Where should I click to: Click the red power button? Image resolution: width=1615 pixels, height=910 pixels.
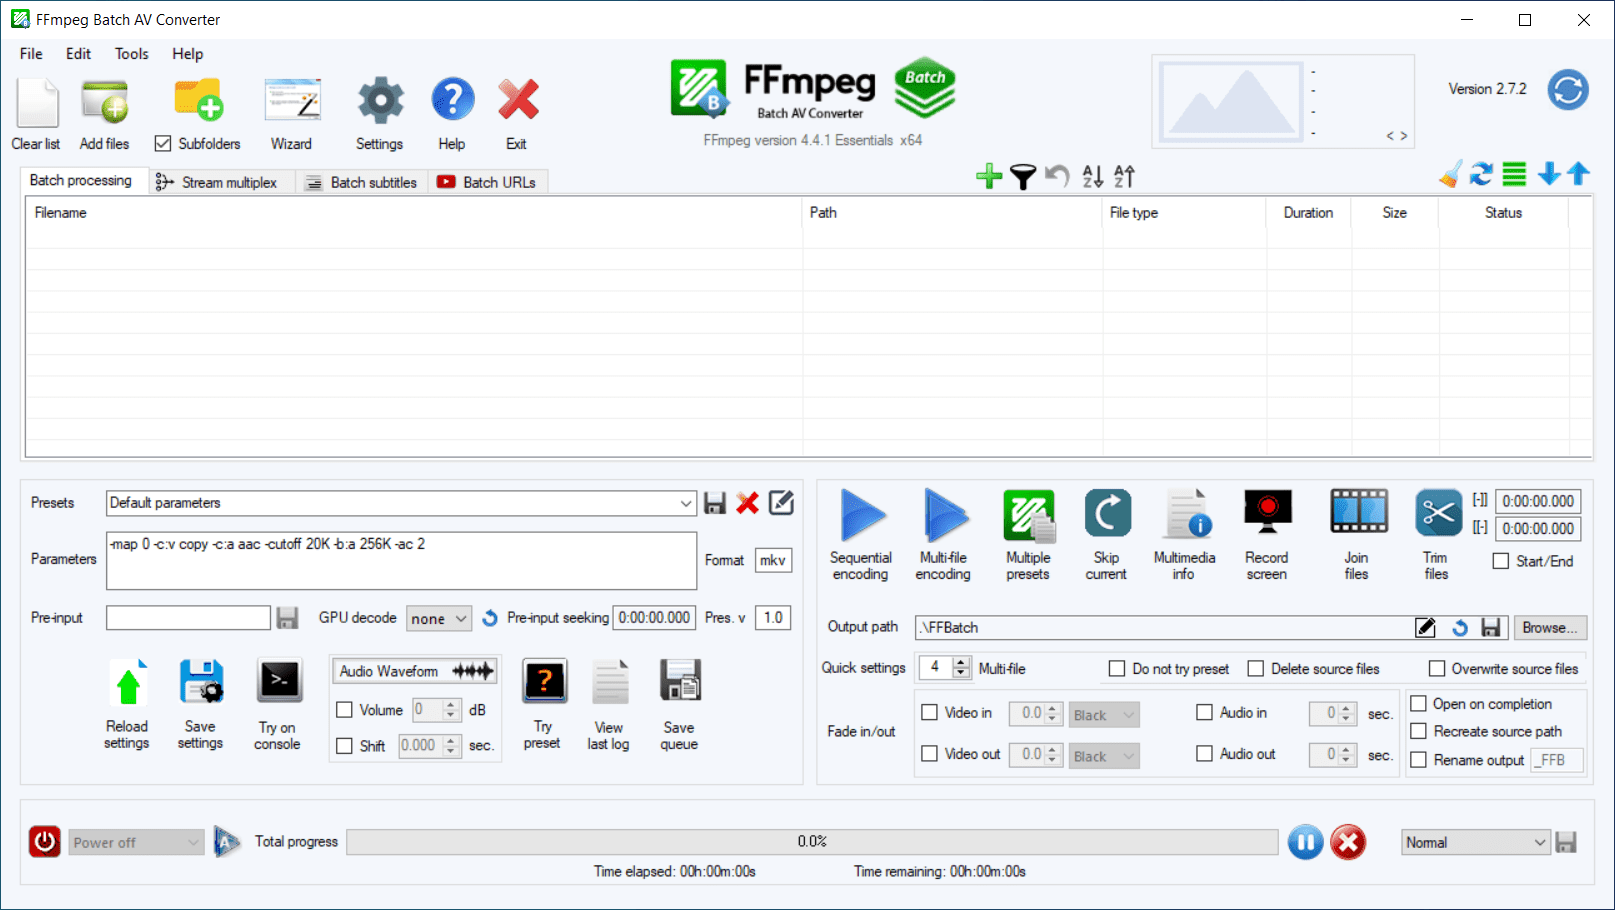tap(45, 842)
